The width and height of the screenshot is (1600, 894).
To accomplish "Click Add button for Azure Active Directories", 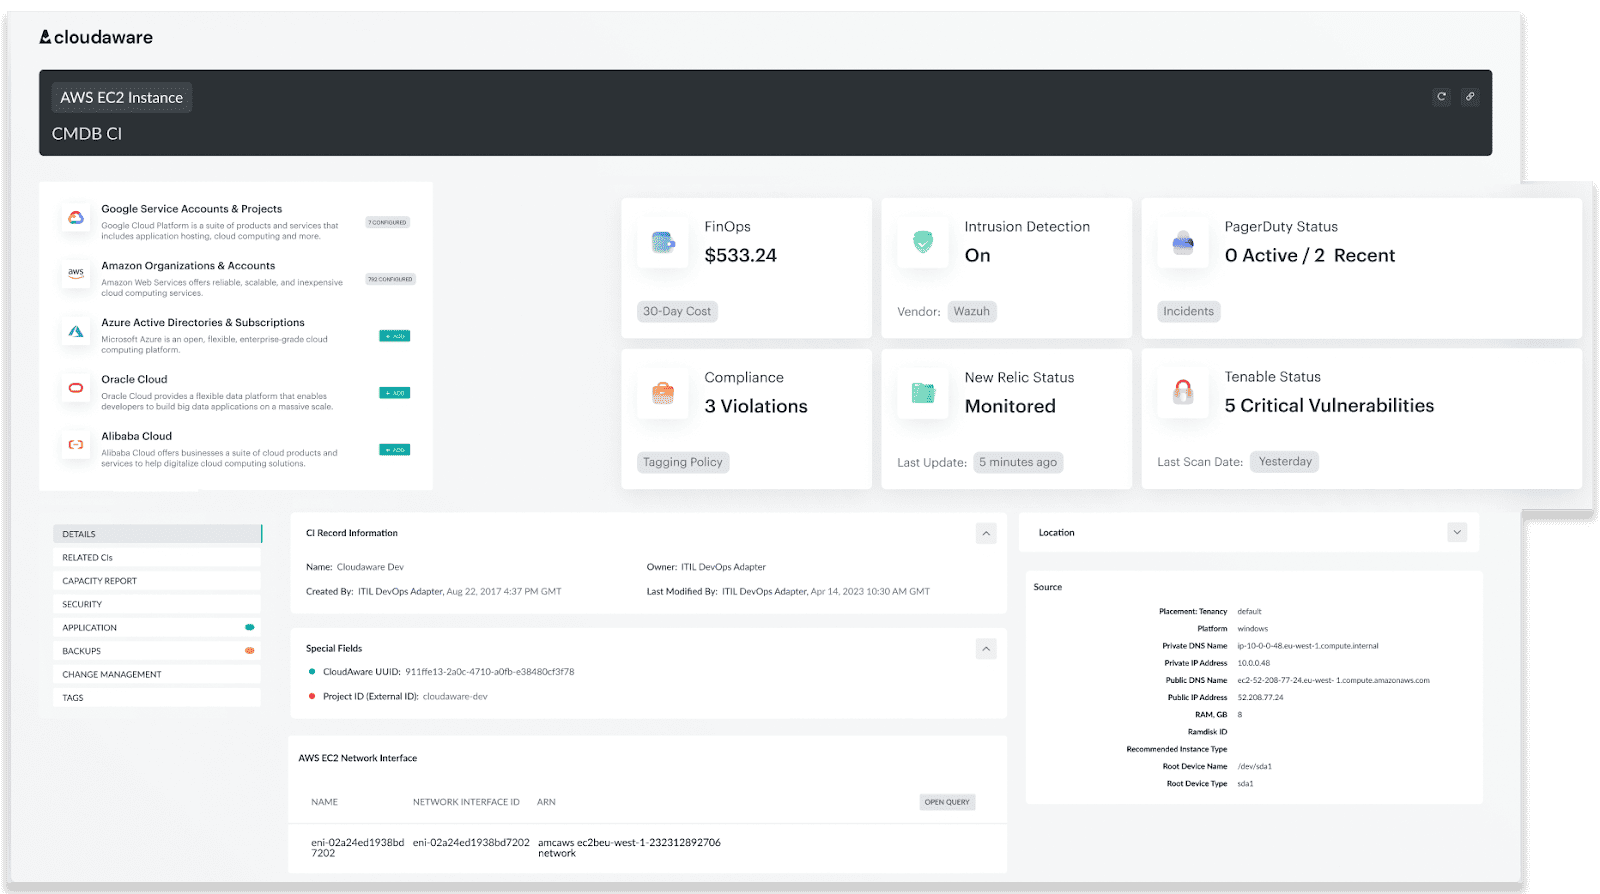I will pos(395,336).
